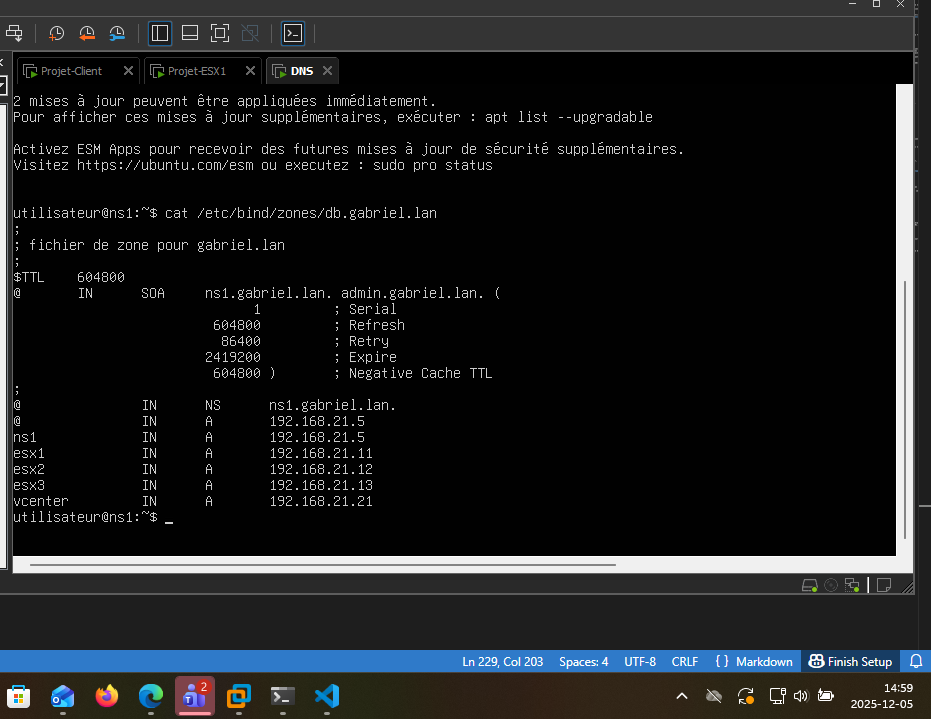Open the message log note icon
The height and width of the screenshot is (719, 931).
(x=884, y=585)
